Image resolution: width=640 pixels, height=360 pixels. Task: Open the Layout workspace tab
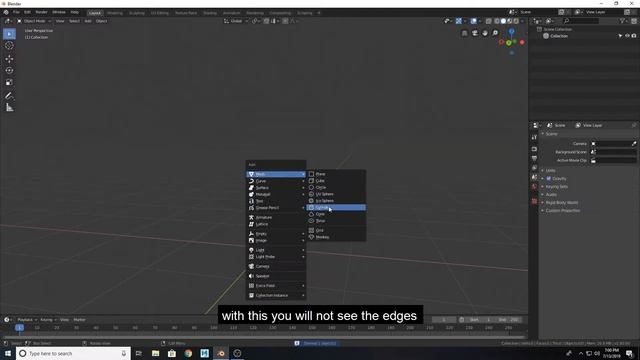click(x=95, y=13)
